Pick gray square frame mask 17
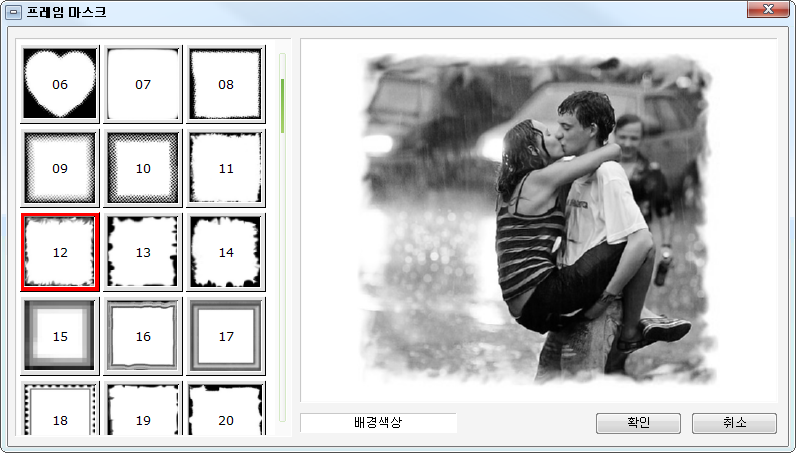This screenshot has height=453, width=796. point(226,336)
